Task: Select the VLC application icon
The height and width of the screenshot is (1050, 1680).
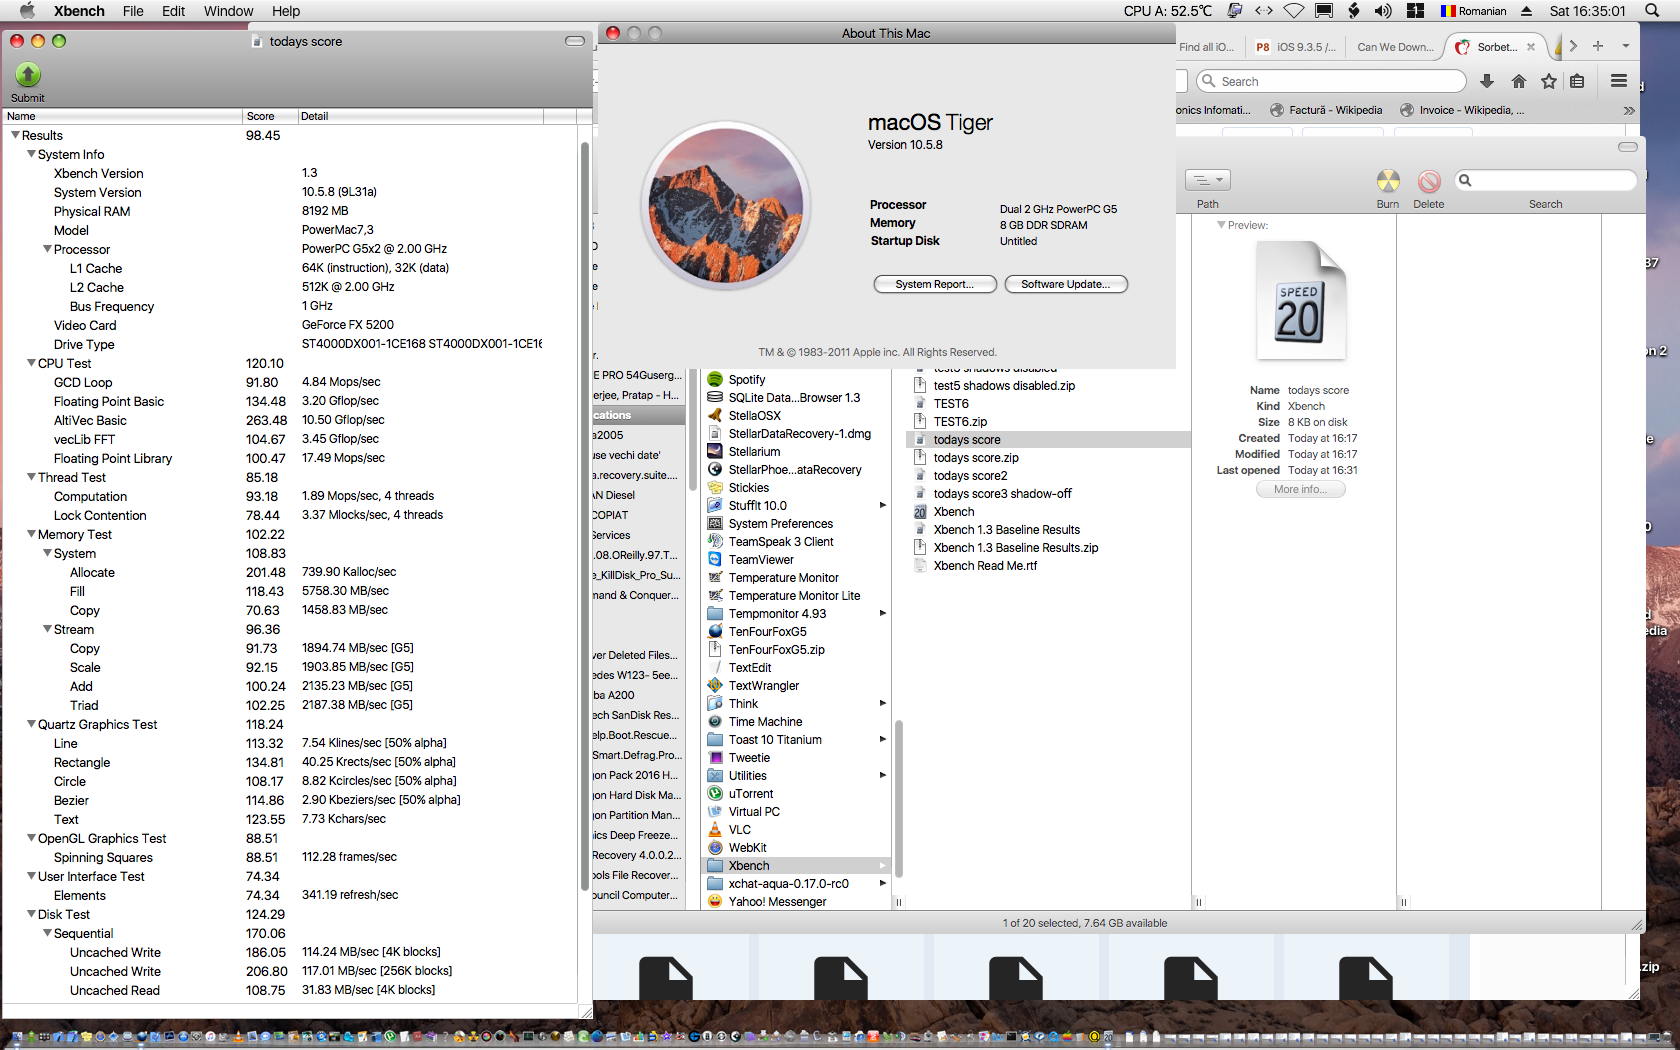Action: pyautogui.click(x=715, y=830)
